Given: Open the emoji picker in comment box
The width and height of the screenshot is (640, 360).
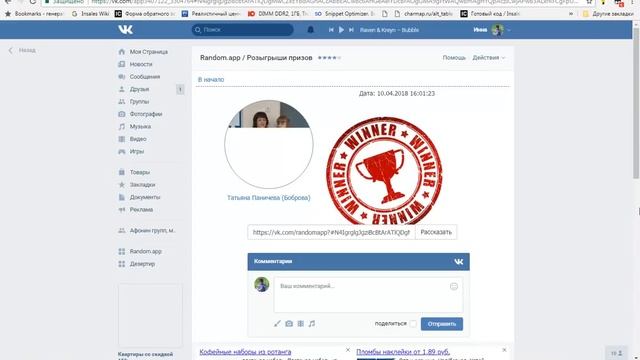Looking at the screenshot, I should [x=453, y=287].
